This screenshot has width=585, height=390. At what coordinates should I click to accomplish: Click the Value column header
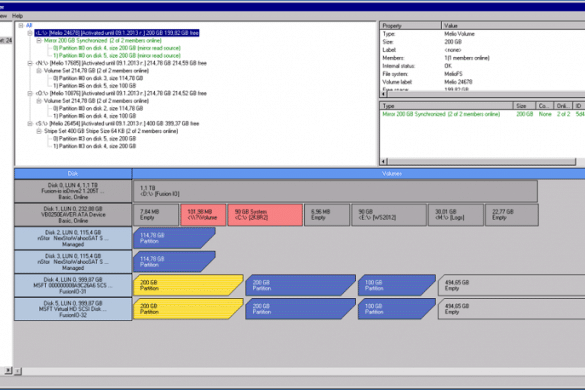coord(513,25)
